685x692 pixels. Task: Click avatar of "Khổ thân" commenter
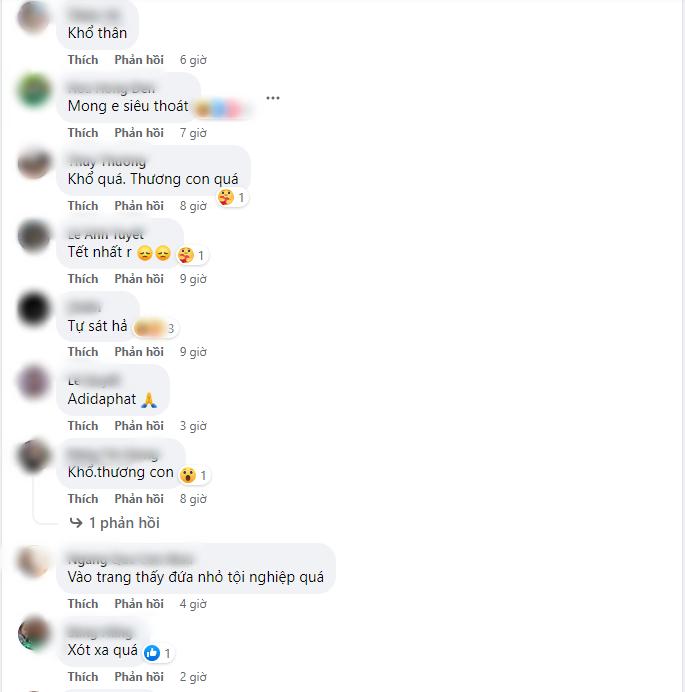tap(33, 17)
